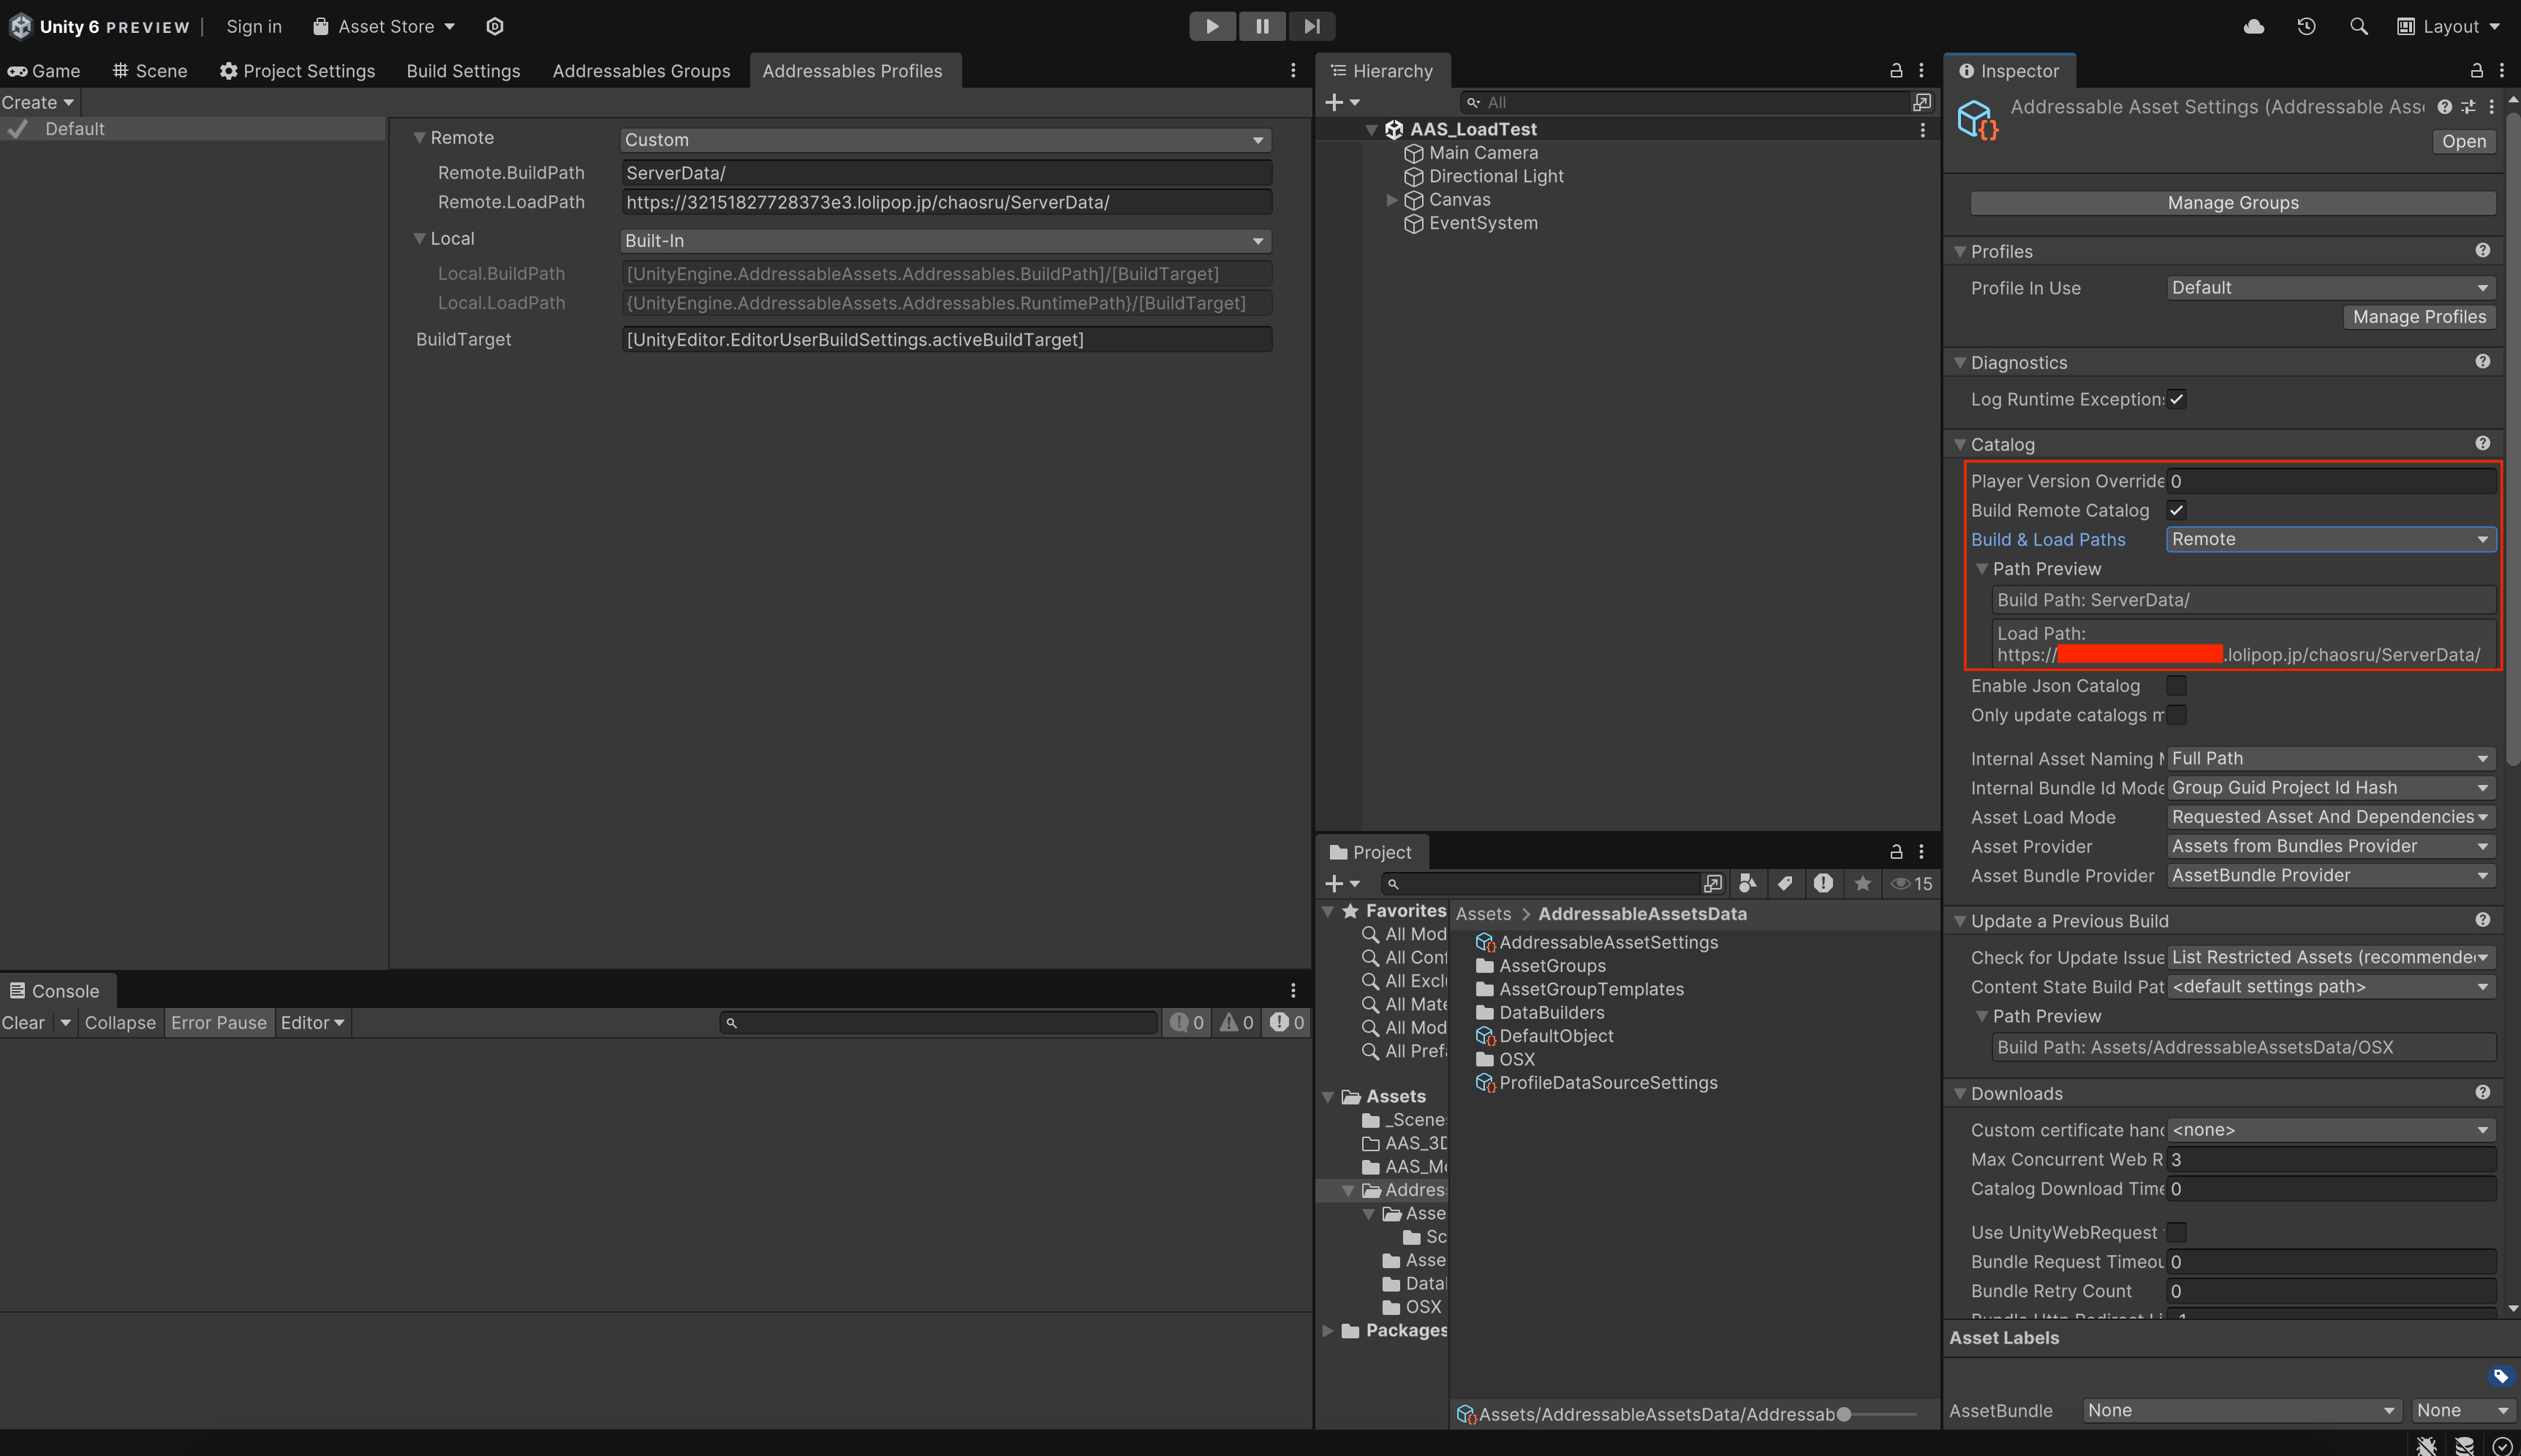2521x1456 pixels.
Task: Open Diagnostics section help icon
Action: click(x=2483, y=362)
